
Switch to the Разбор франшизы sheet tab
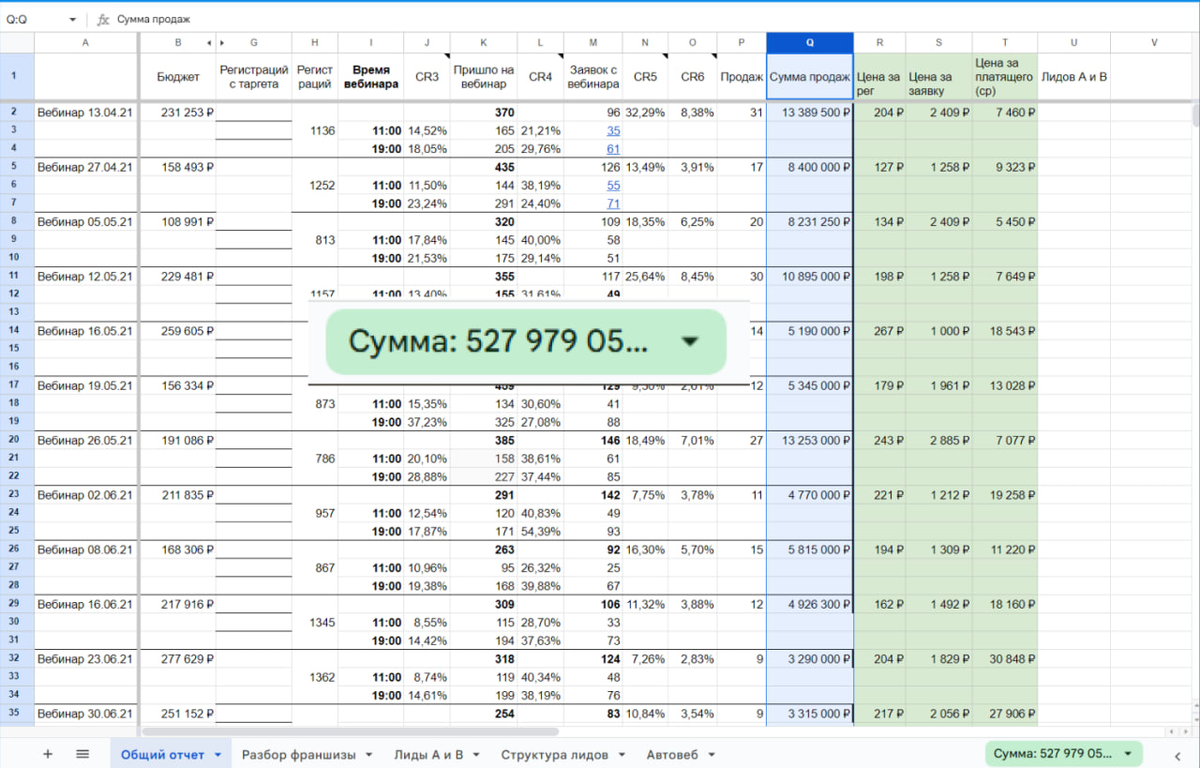coord(300,754)
